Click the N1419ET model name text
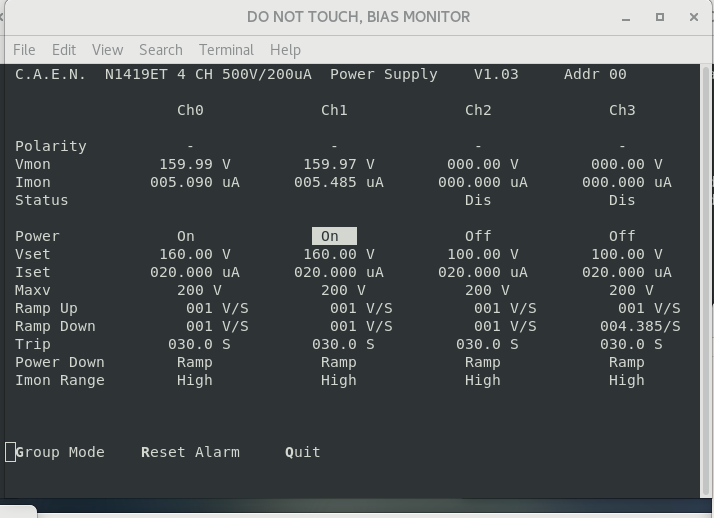This screenshot has height=518, width=714. [136, 74]
